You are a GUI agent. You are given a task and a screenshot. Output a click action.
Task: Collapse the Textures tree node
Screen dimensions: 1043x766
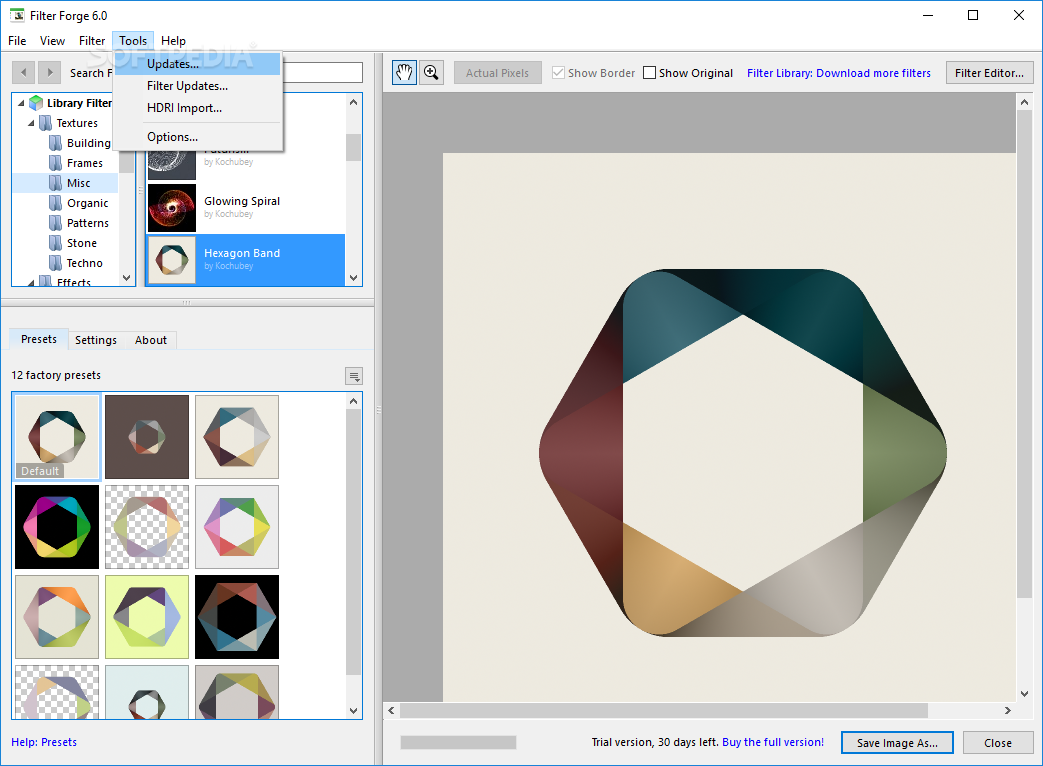point(31,123)
